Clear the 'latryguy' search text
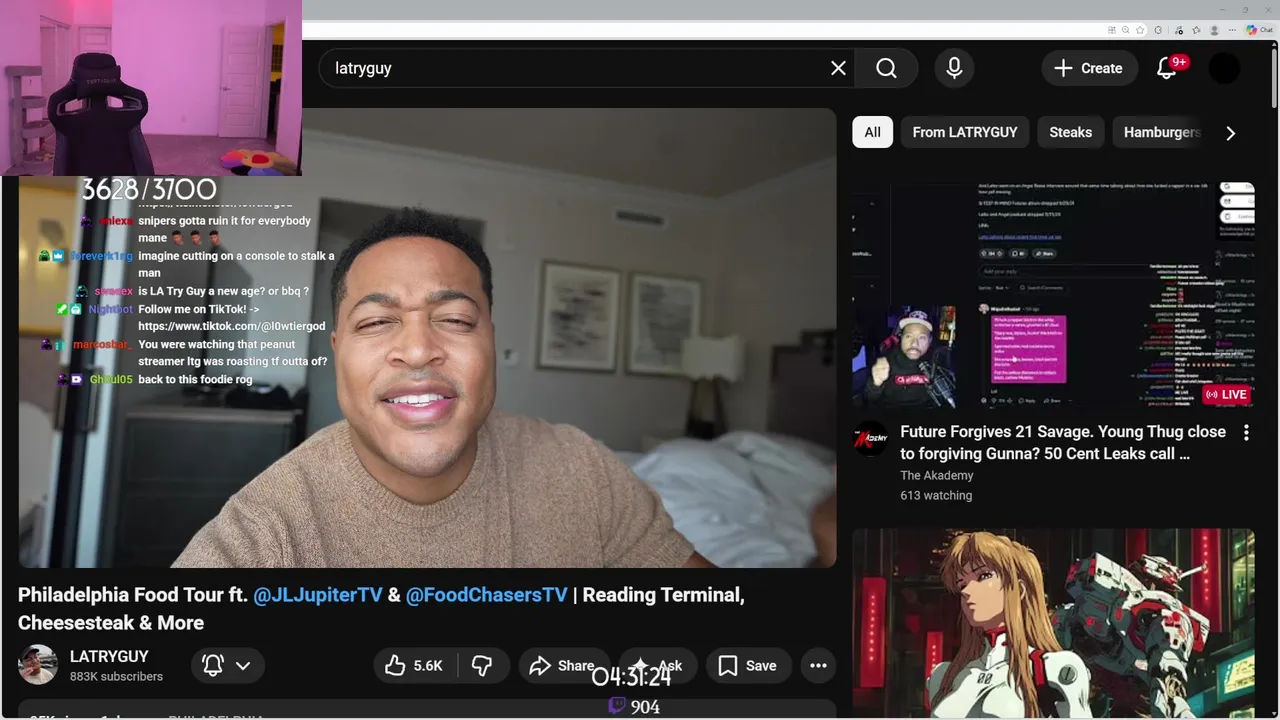This screenshot has width=1280, height=720. 838,68
